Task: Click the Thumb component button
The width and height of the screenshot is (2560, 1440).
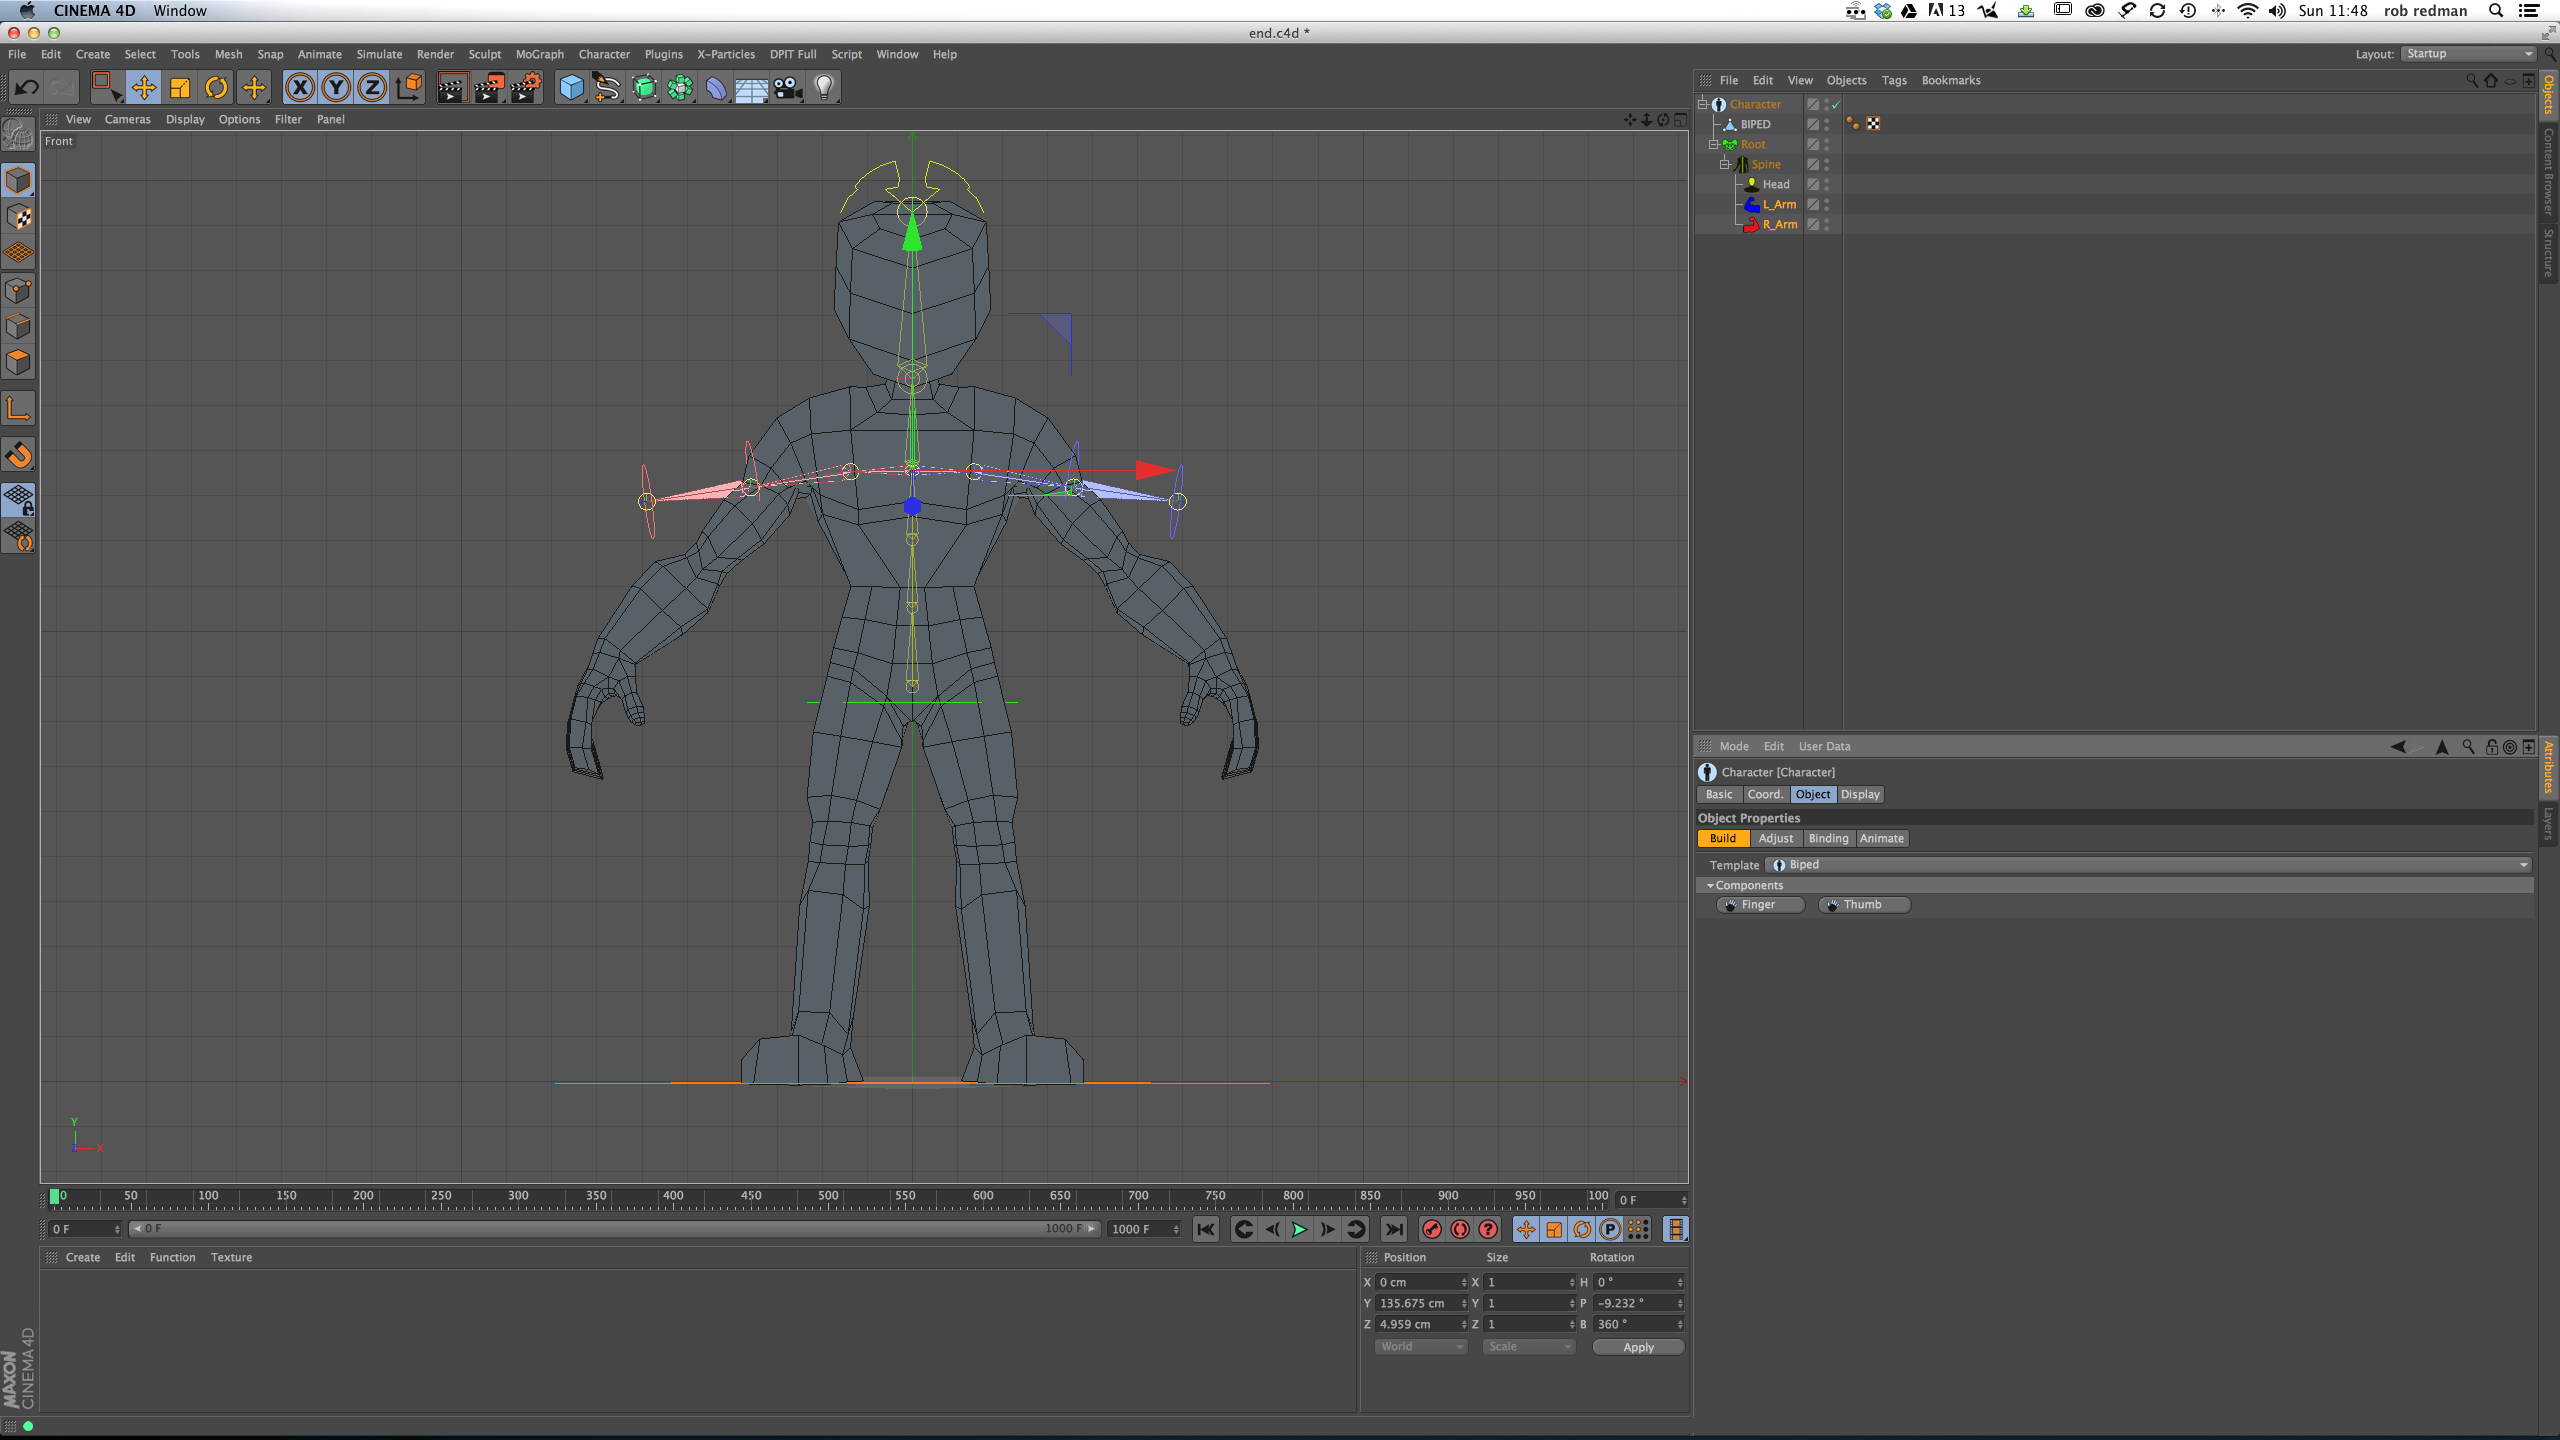Action: [x=1864, y=905]
